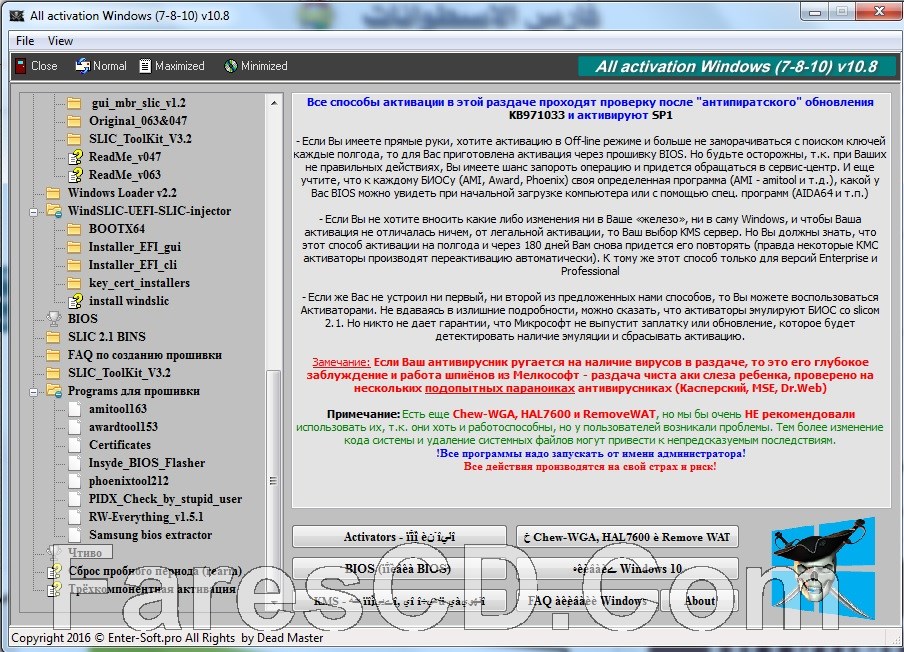Screen dimensions: 904x652
Task: Click the Normal window mode icon
Action: tap(82, 66)
